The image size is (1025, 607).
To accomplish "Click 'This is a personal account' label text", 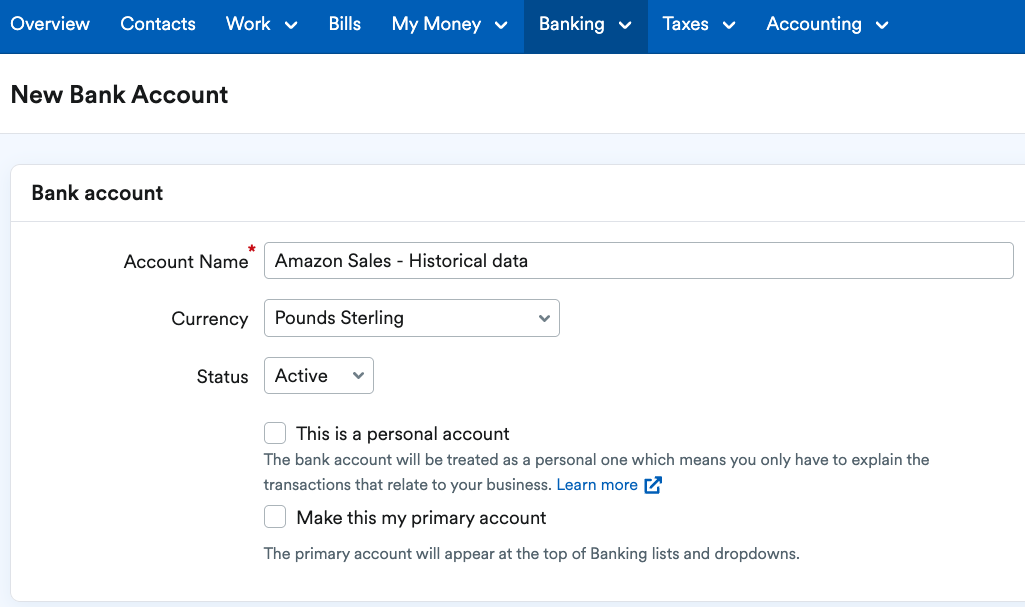I will [403, 434].
